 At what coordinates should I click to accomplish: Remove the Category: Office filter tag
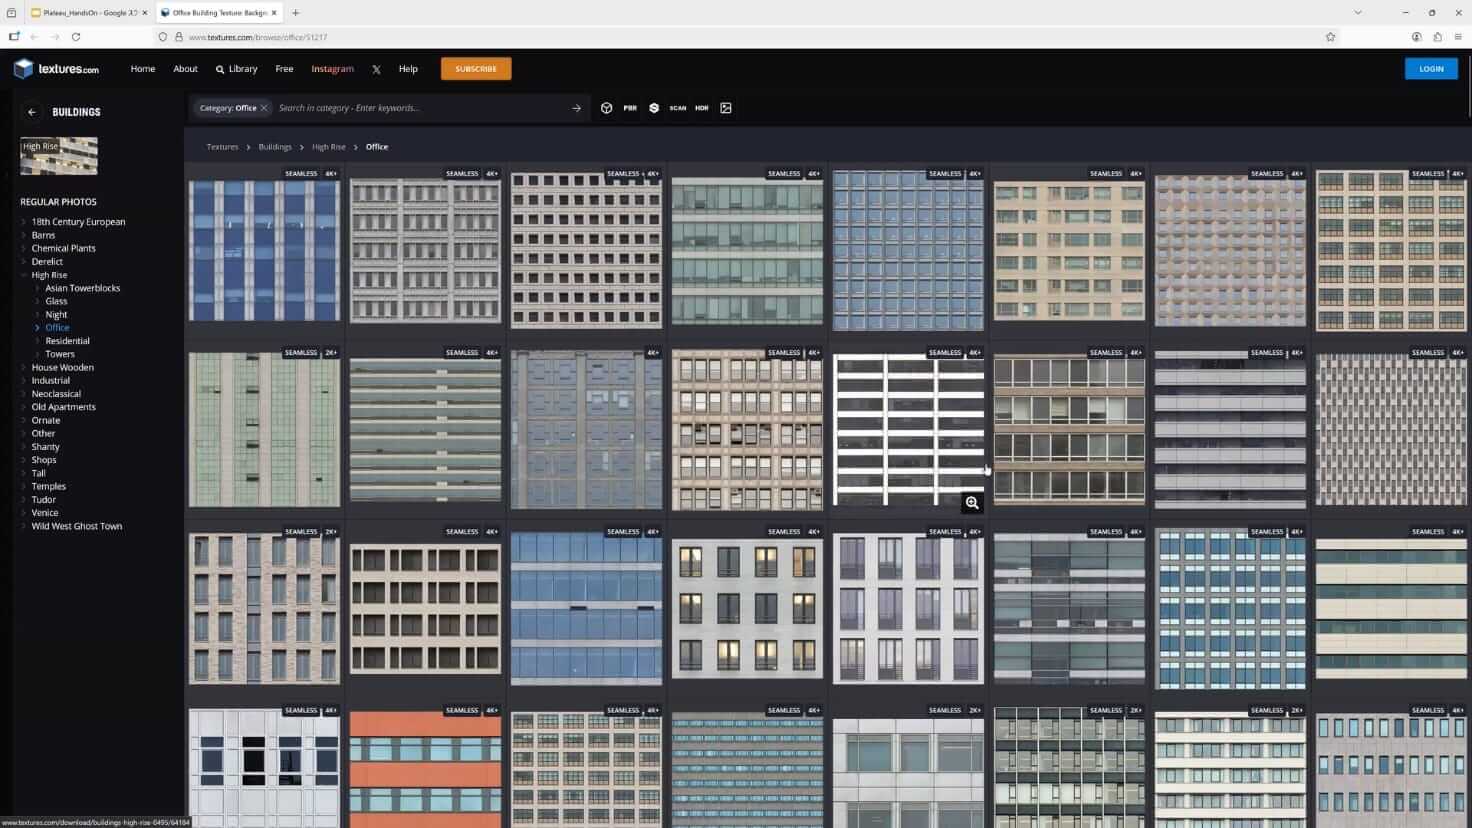click(x=264, y=108)
